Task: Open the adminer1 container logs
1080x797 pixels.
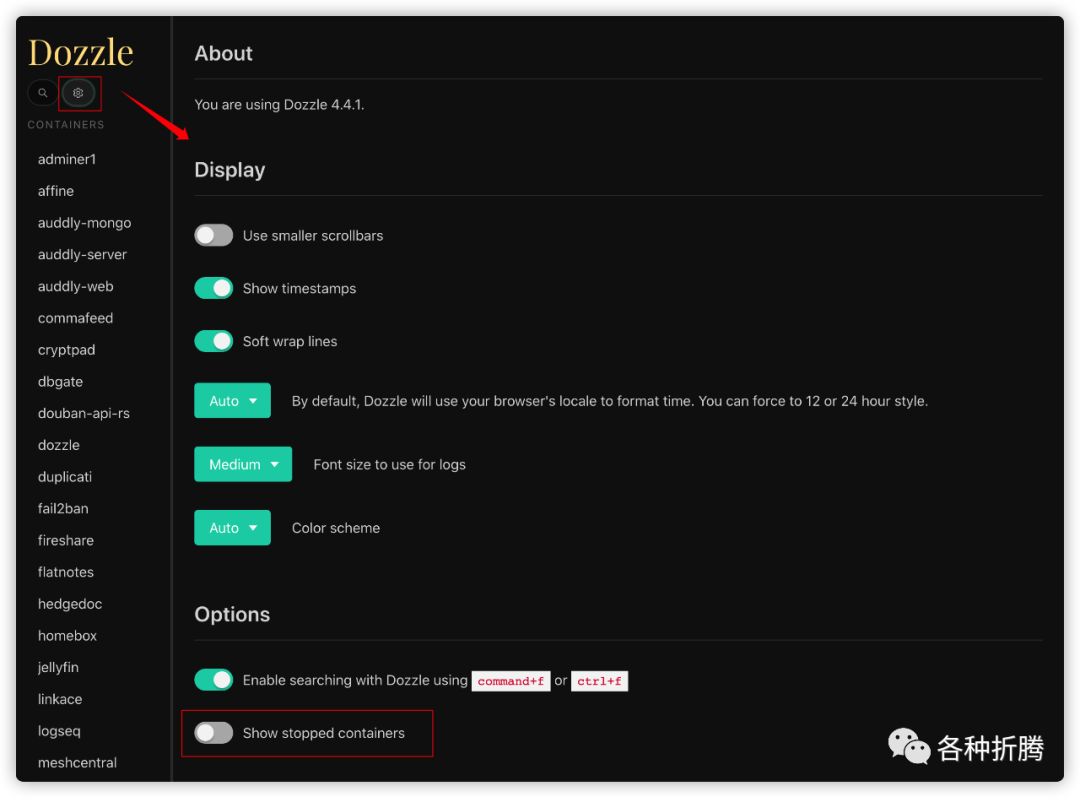Action: pyautogui.click(x=67, y=159)
